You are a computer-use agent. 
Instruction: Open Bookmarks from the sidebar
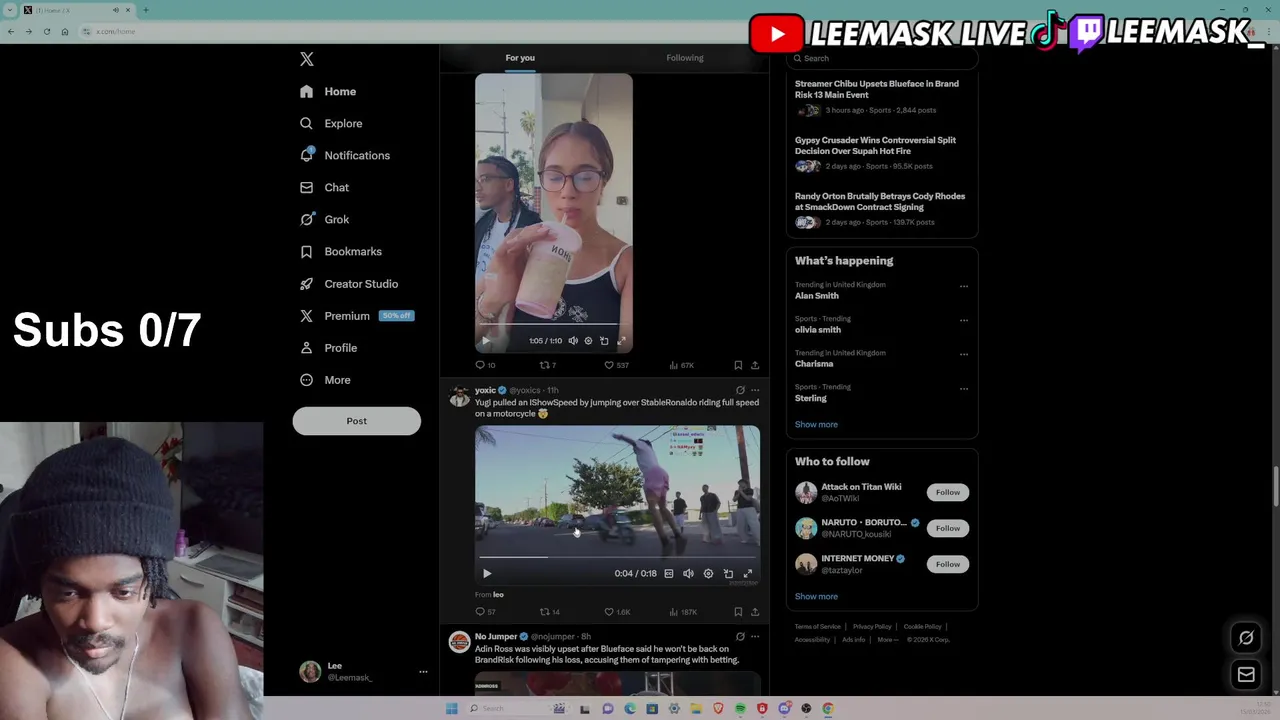pos(342,251)
